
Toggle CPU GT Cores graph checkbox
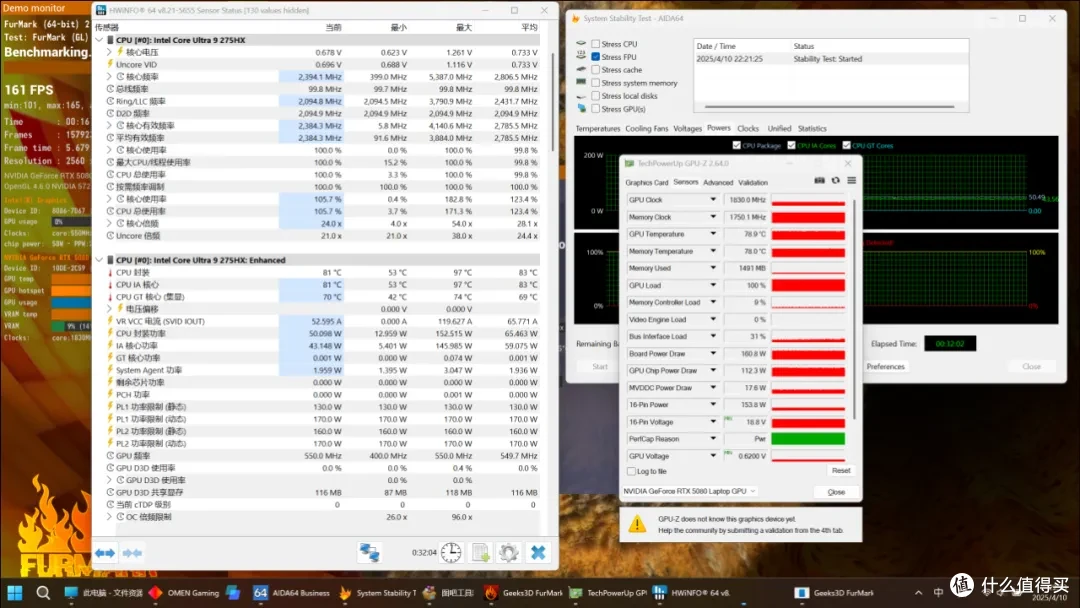click(847, 145)
